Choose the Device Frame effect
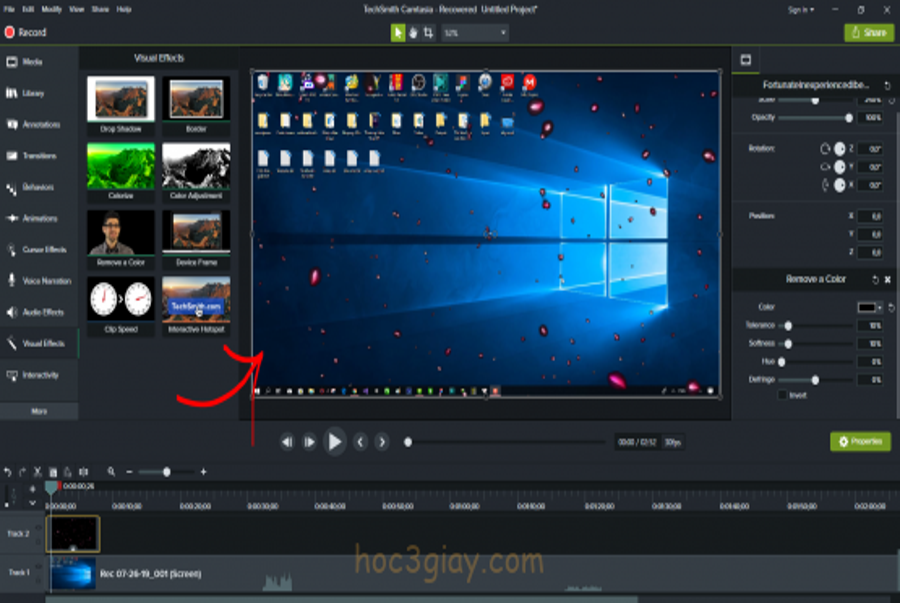Image resolution: width=900 pixels, height=603 pixels. click(196, 239)
